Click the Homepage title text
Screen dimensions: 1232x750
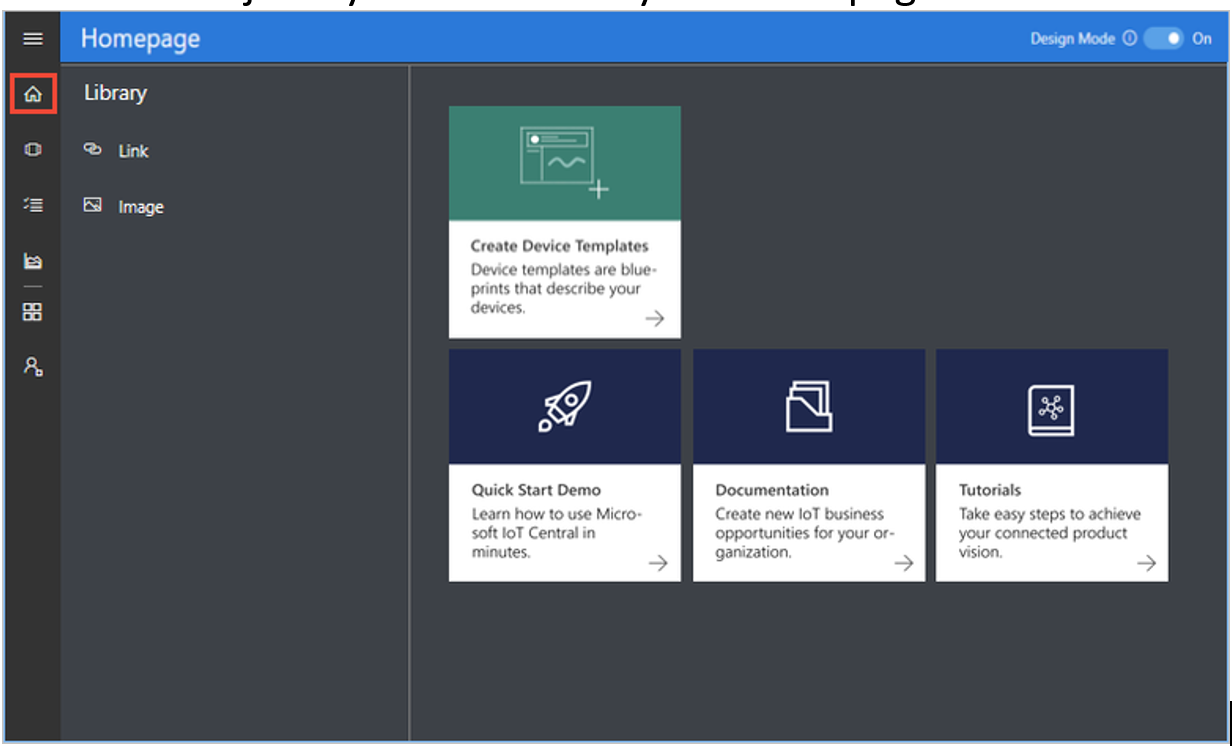140,39
